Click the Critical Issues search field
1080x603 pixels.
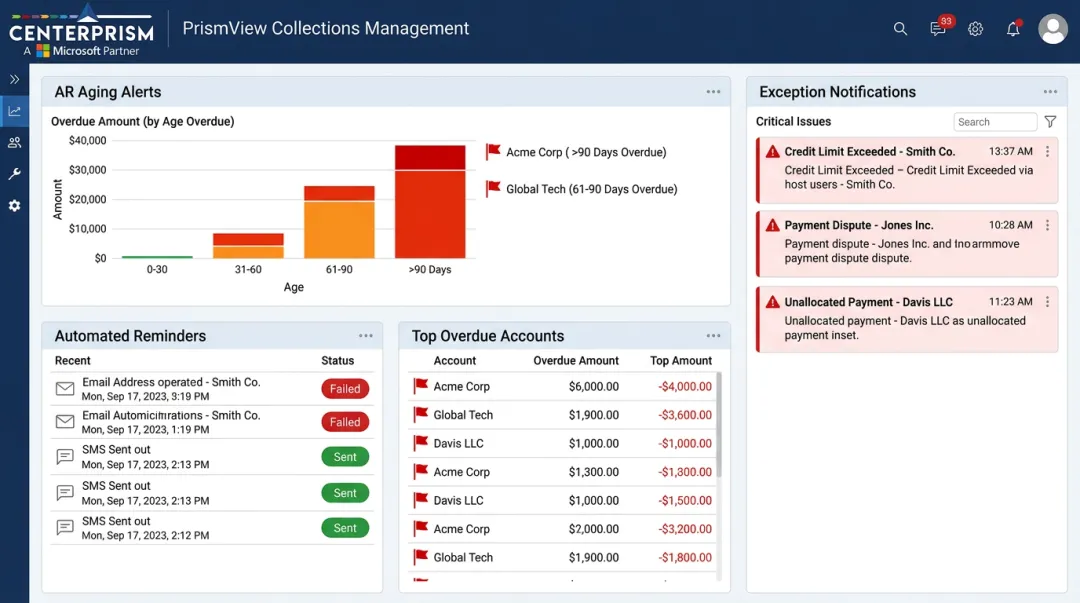coord(995,122)
